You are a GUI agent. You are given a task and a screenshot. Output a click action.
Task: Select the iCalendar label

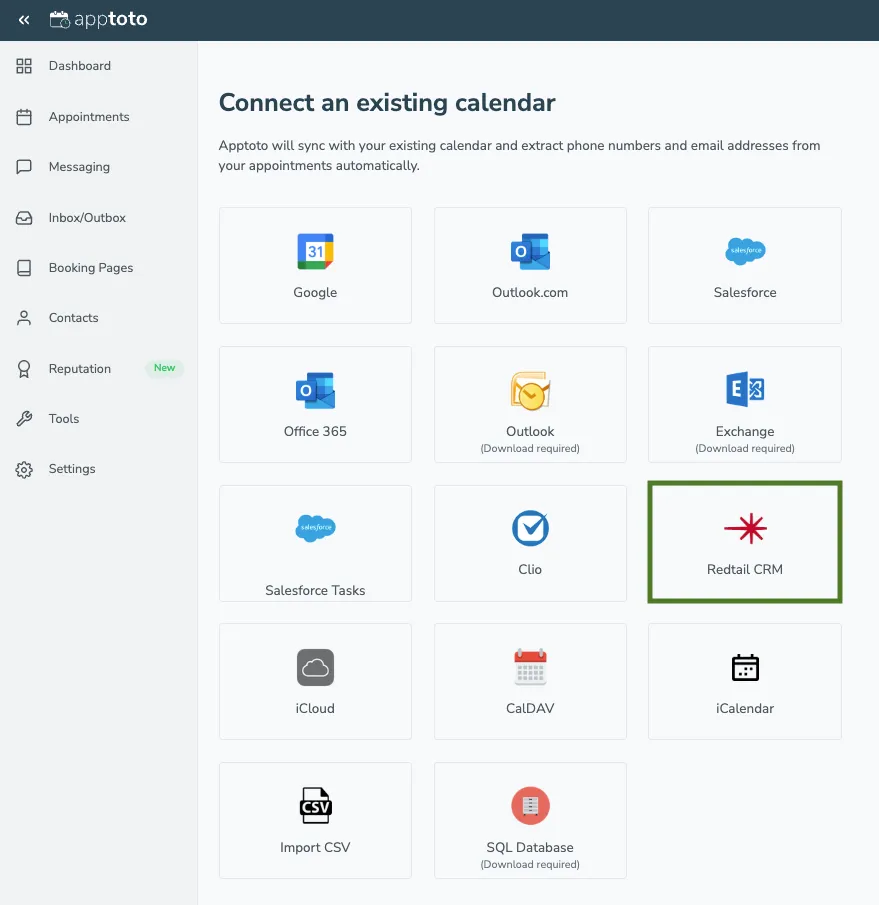coord(745,709)
